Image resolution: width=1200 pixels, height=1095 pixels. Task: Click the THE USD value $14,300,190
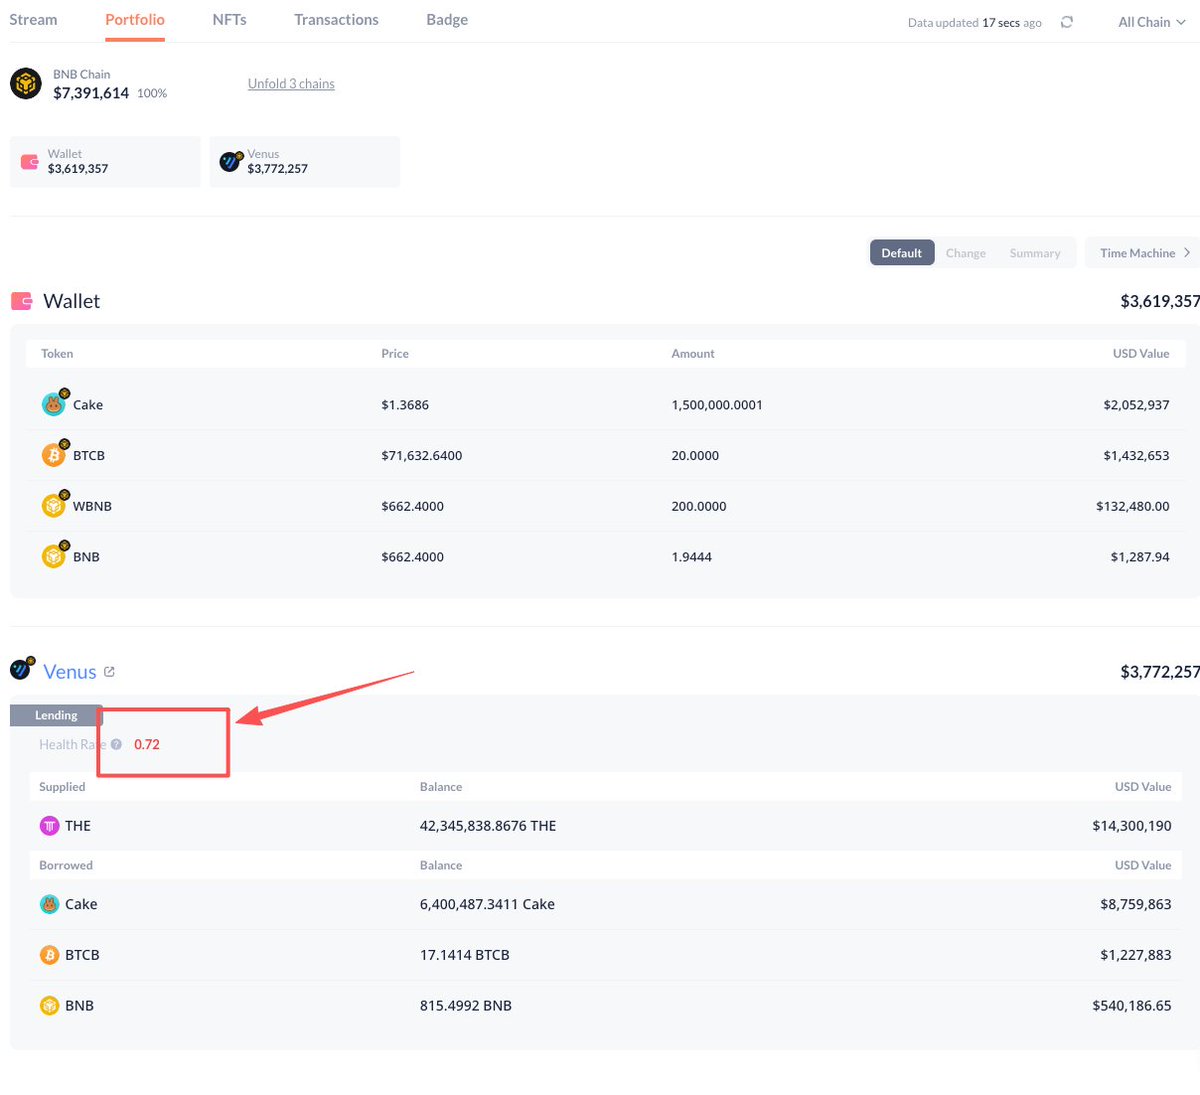1132,826
